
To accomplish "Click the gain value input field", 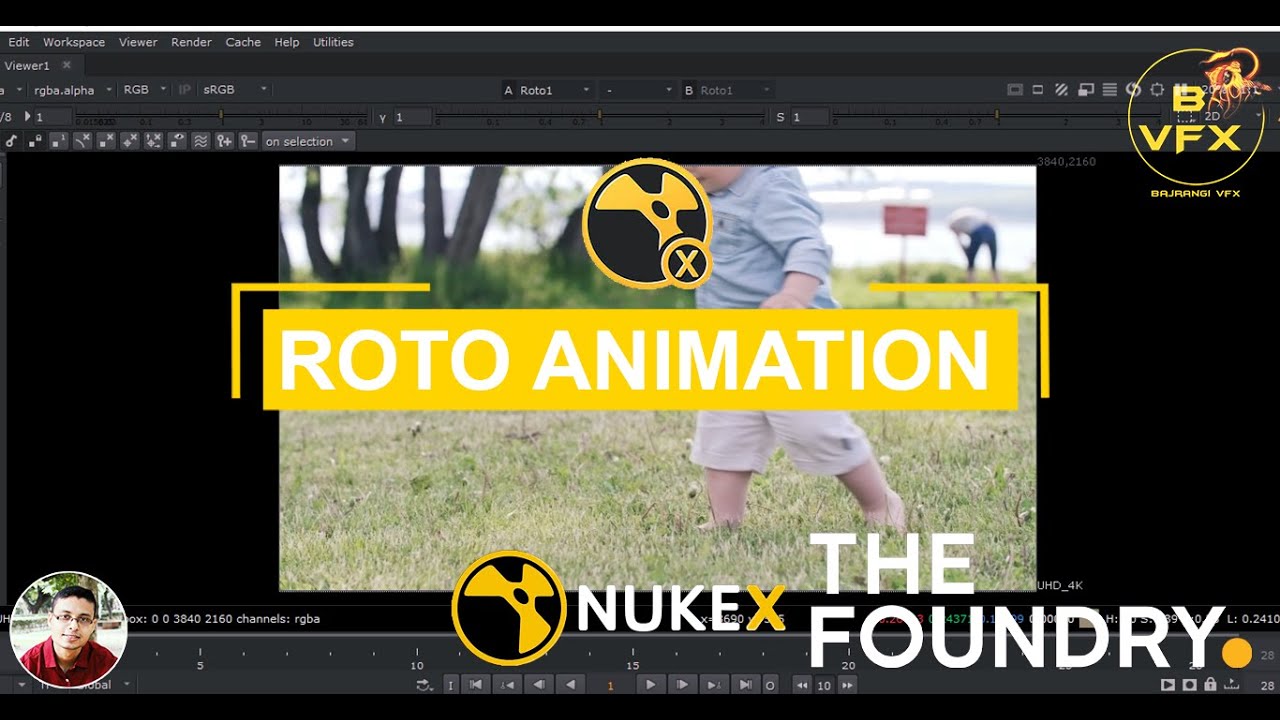I will 52,117.
